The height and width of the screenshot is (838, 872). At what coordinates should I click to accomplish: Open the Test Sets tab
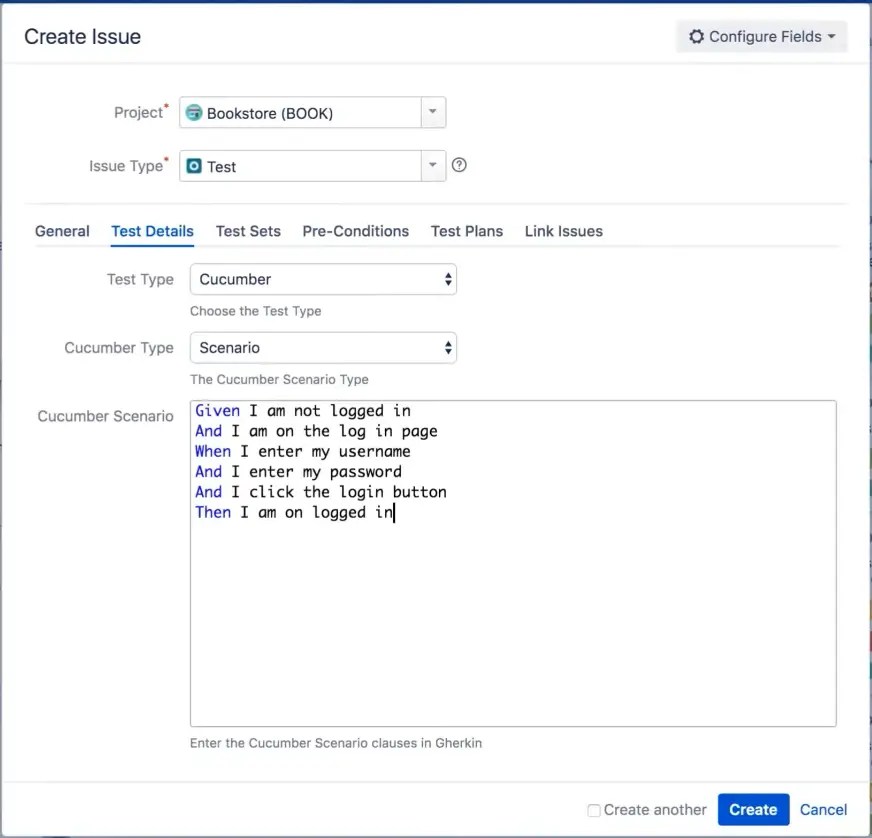tap(248, 231)
